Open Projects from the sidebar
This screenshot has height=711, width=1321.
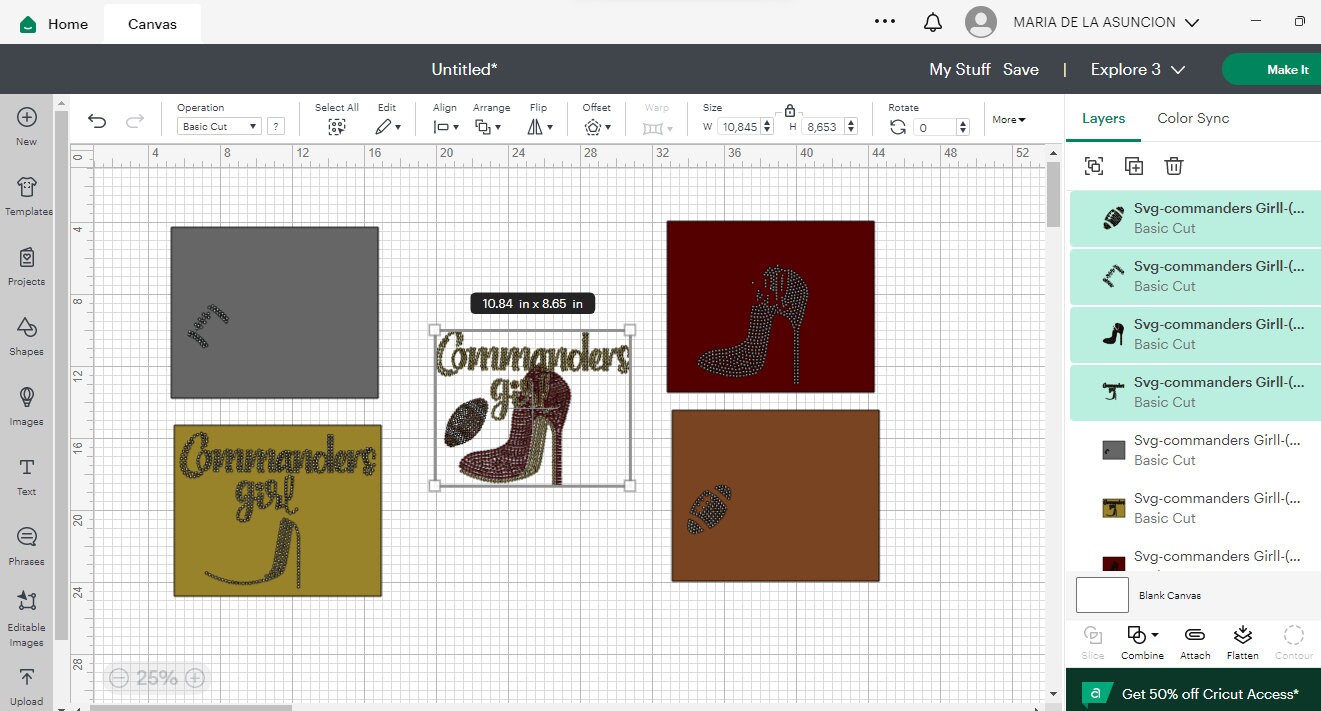pos(27,266)
